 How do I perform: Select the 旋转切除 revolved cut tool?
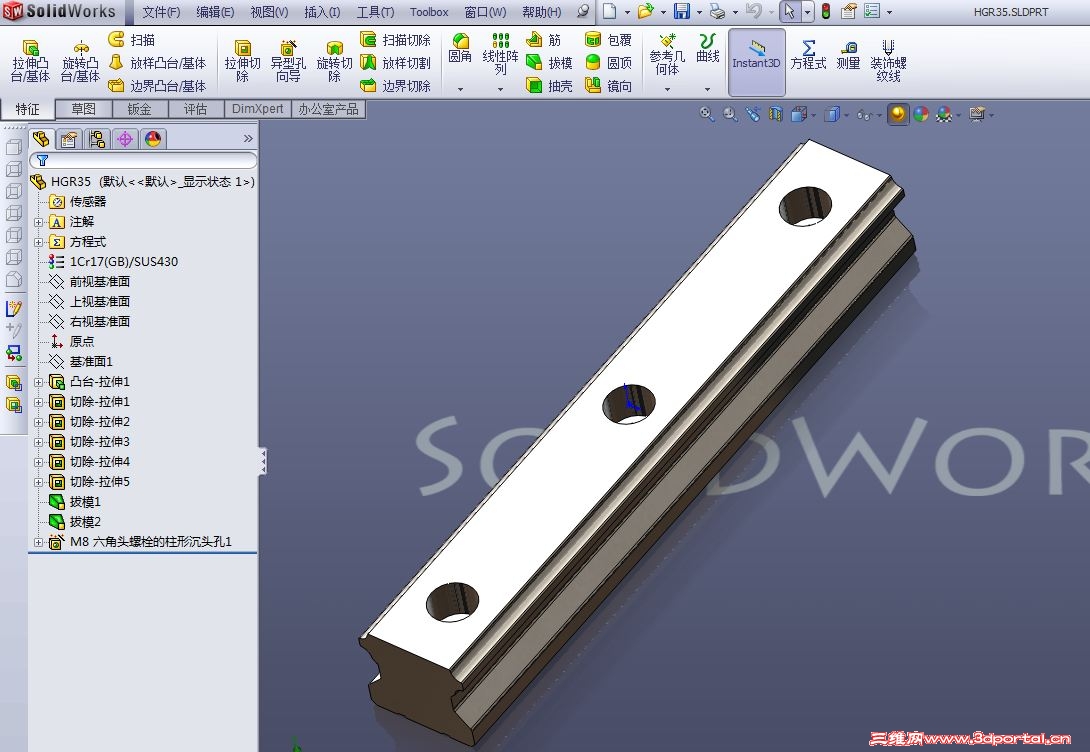tap(334, 61)
